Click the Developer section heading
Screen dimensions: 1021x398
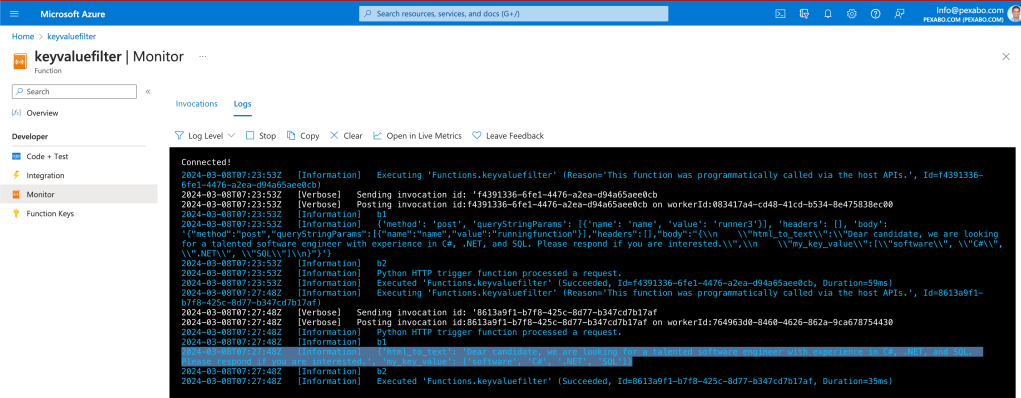[30, 136]
